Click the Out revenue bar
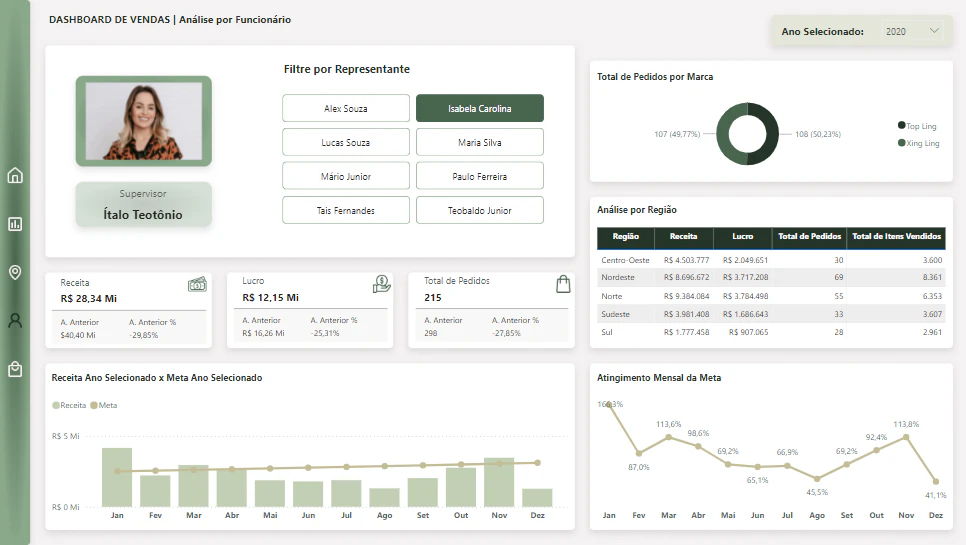The height and width of the screenshot is (545, 966). click(x=461, y=487)
